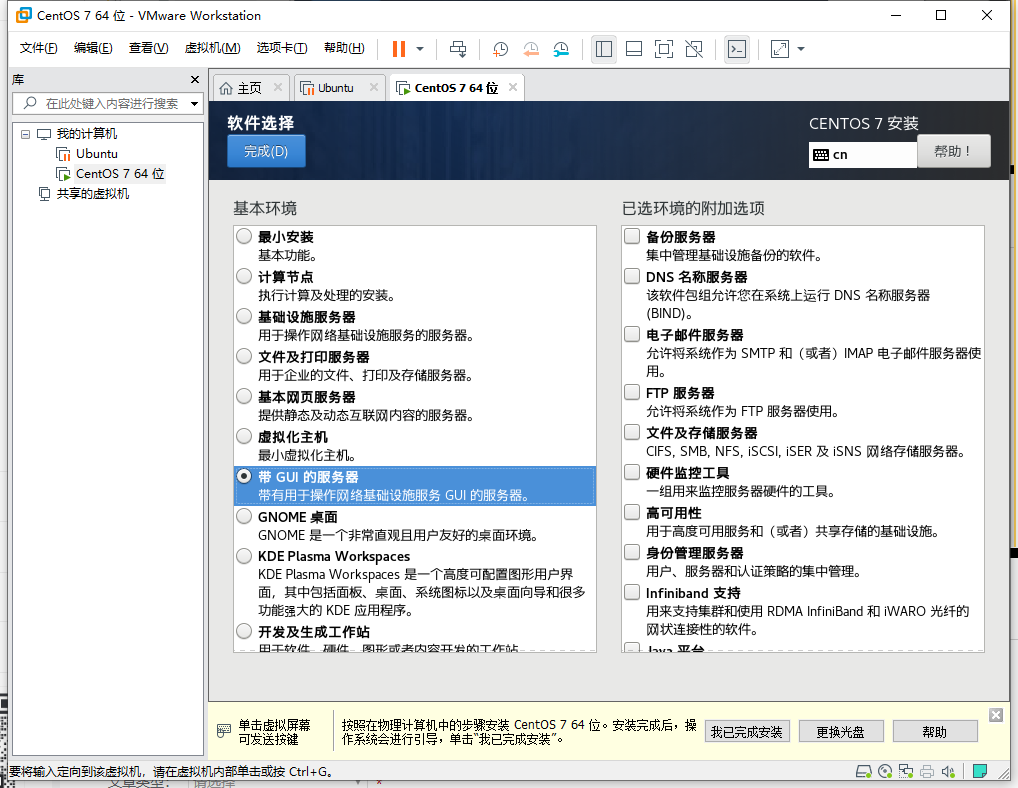Viewport: 1018px width, 788px height.
Task: Click the Unity mode toolbar icon
Action: [x=694, y=49]
